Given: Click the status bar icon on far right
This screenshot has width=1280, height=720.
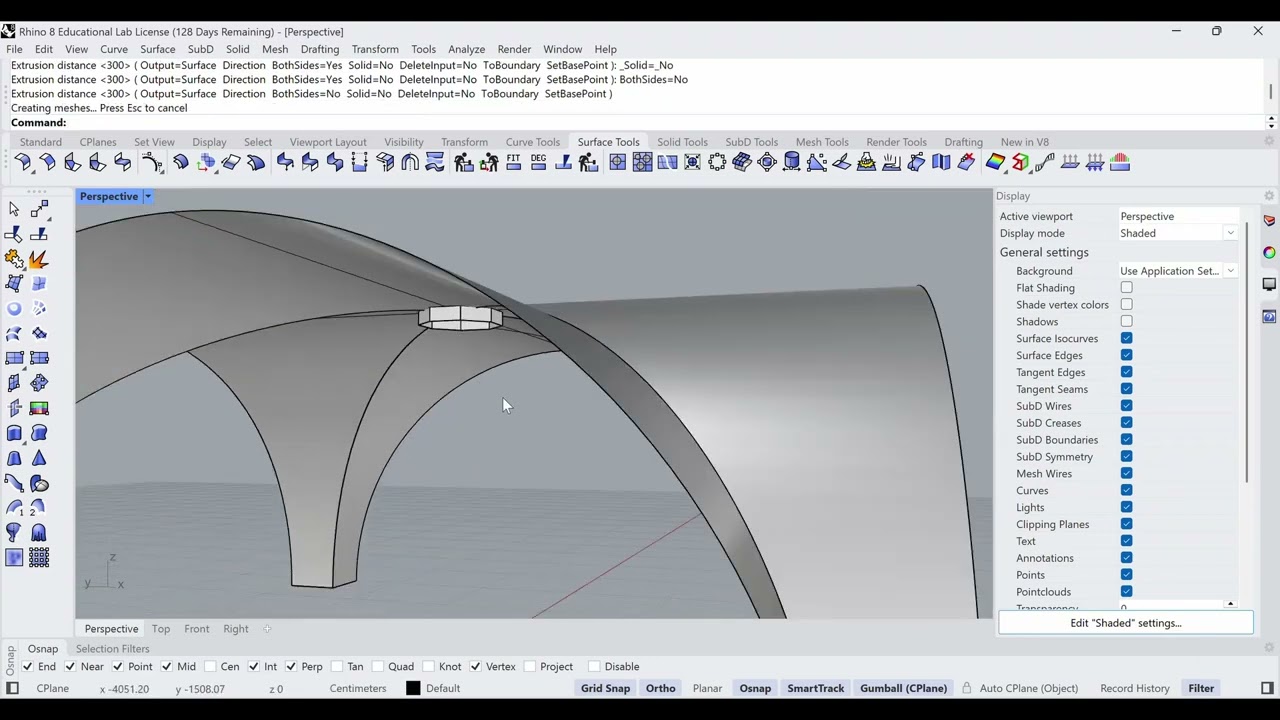Looking at the screenshot, I should [1267, 688].
